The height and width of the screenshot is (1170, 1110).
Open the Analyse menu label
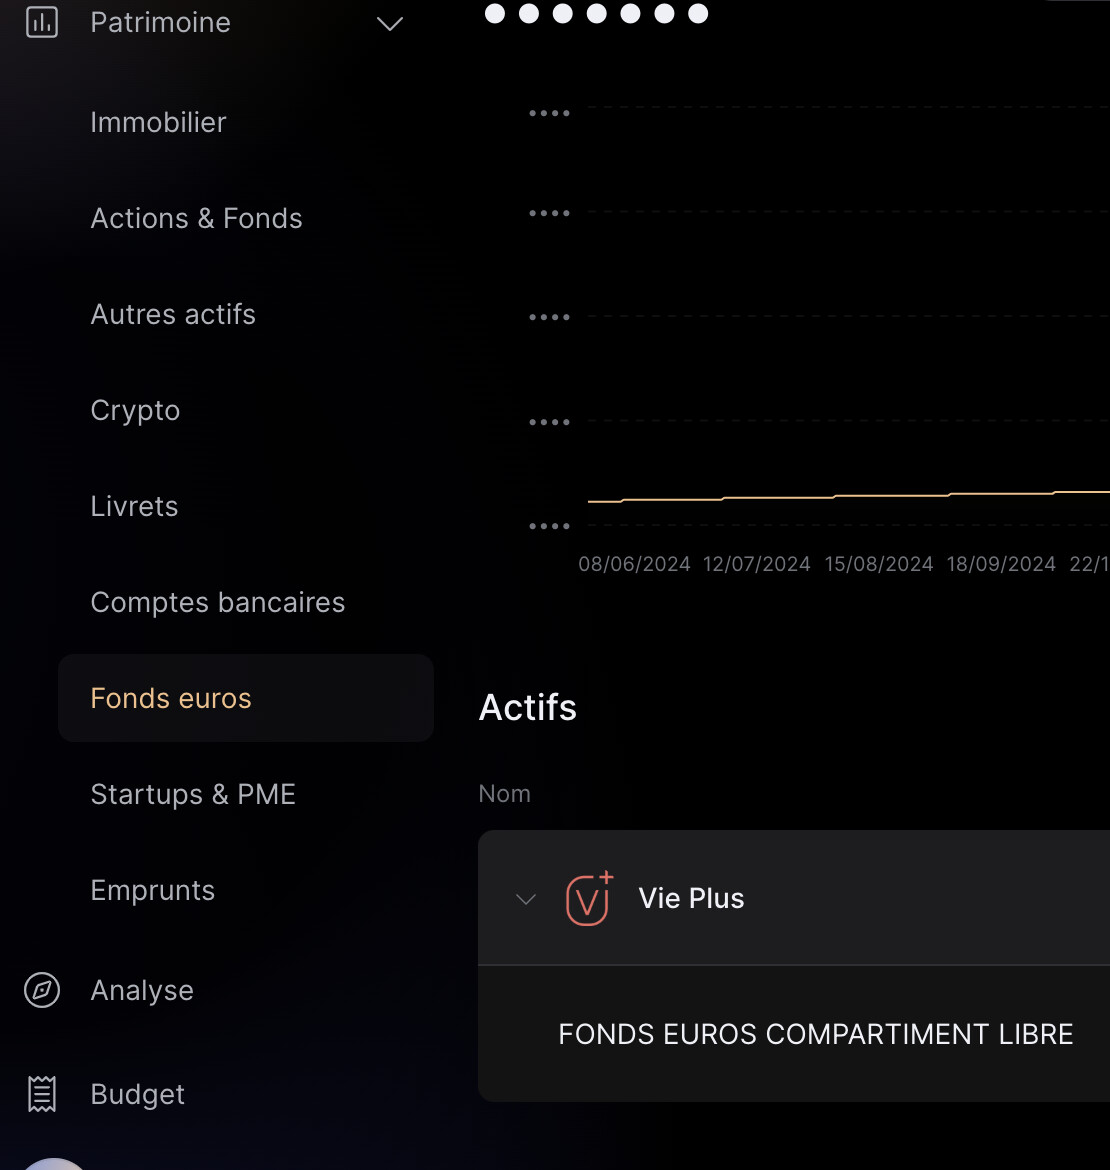coord(142,990)
